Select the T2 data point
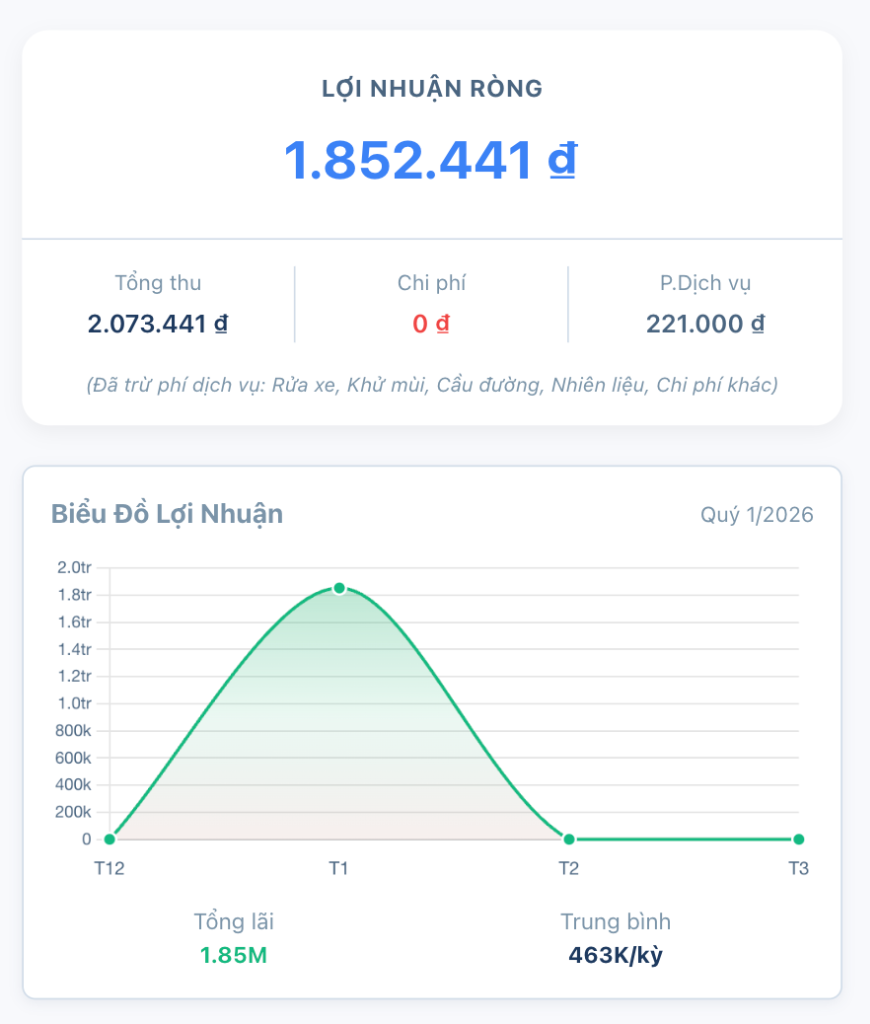Screen dimensions: 870x1024 pos(568,838)
